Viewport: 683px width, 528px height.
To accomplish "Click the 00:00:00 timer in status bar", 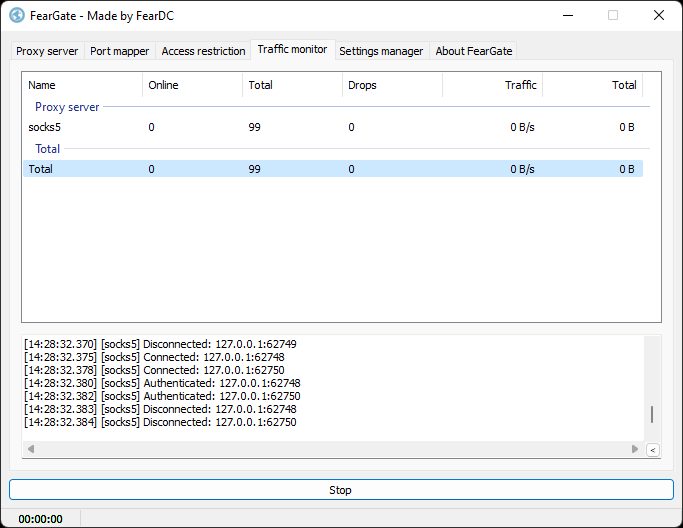I will pos(41,519).
